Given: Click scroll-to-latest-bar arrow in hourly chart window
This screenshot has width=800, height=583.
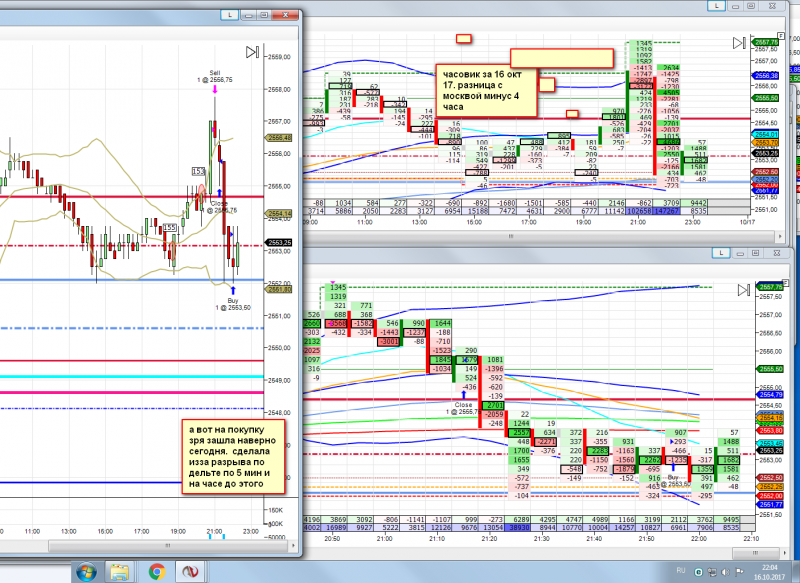Looking at the screenshot, I should pyautogui.click(x=739, y=43).
